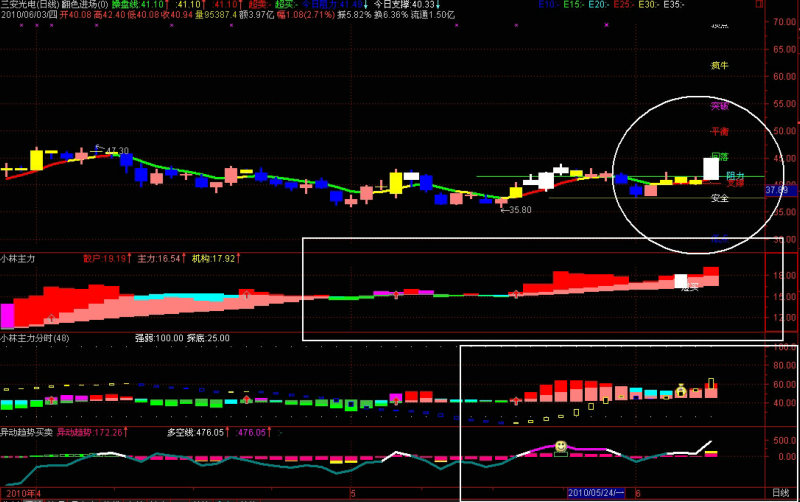Screen dimensions: 800x502
Task: Click the smiley face signal icon
Action: (561, 447)
